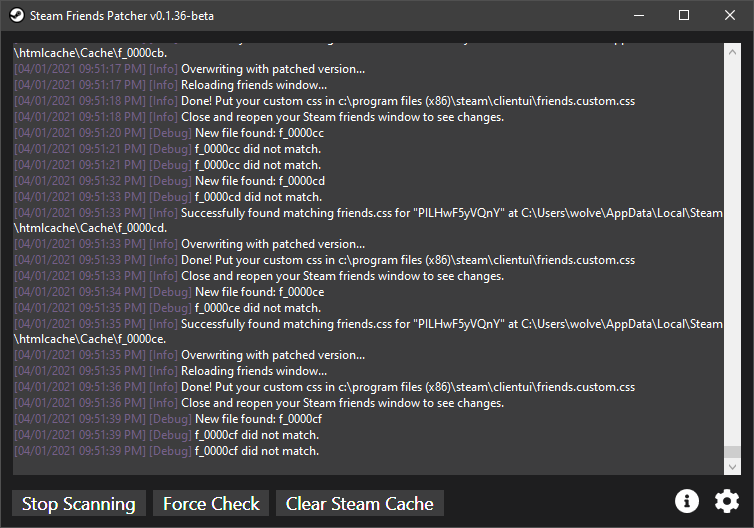The height and width of the screenshot is (528, 754).
Task: Open settings via gear icon
Action: click(x=727, y=501)
